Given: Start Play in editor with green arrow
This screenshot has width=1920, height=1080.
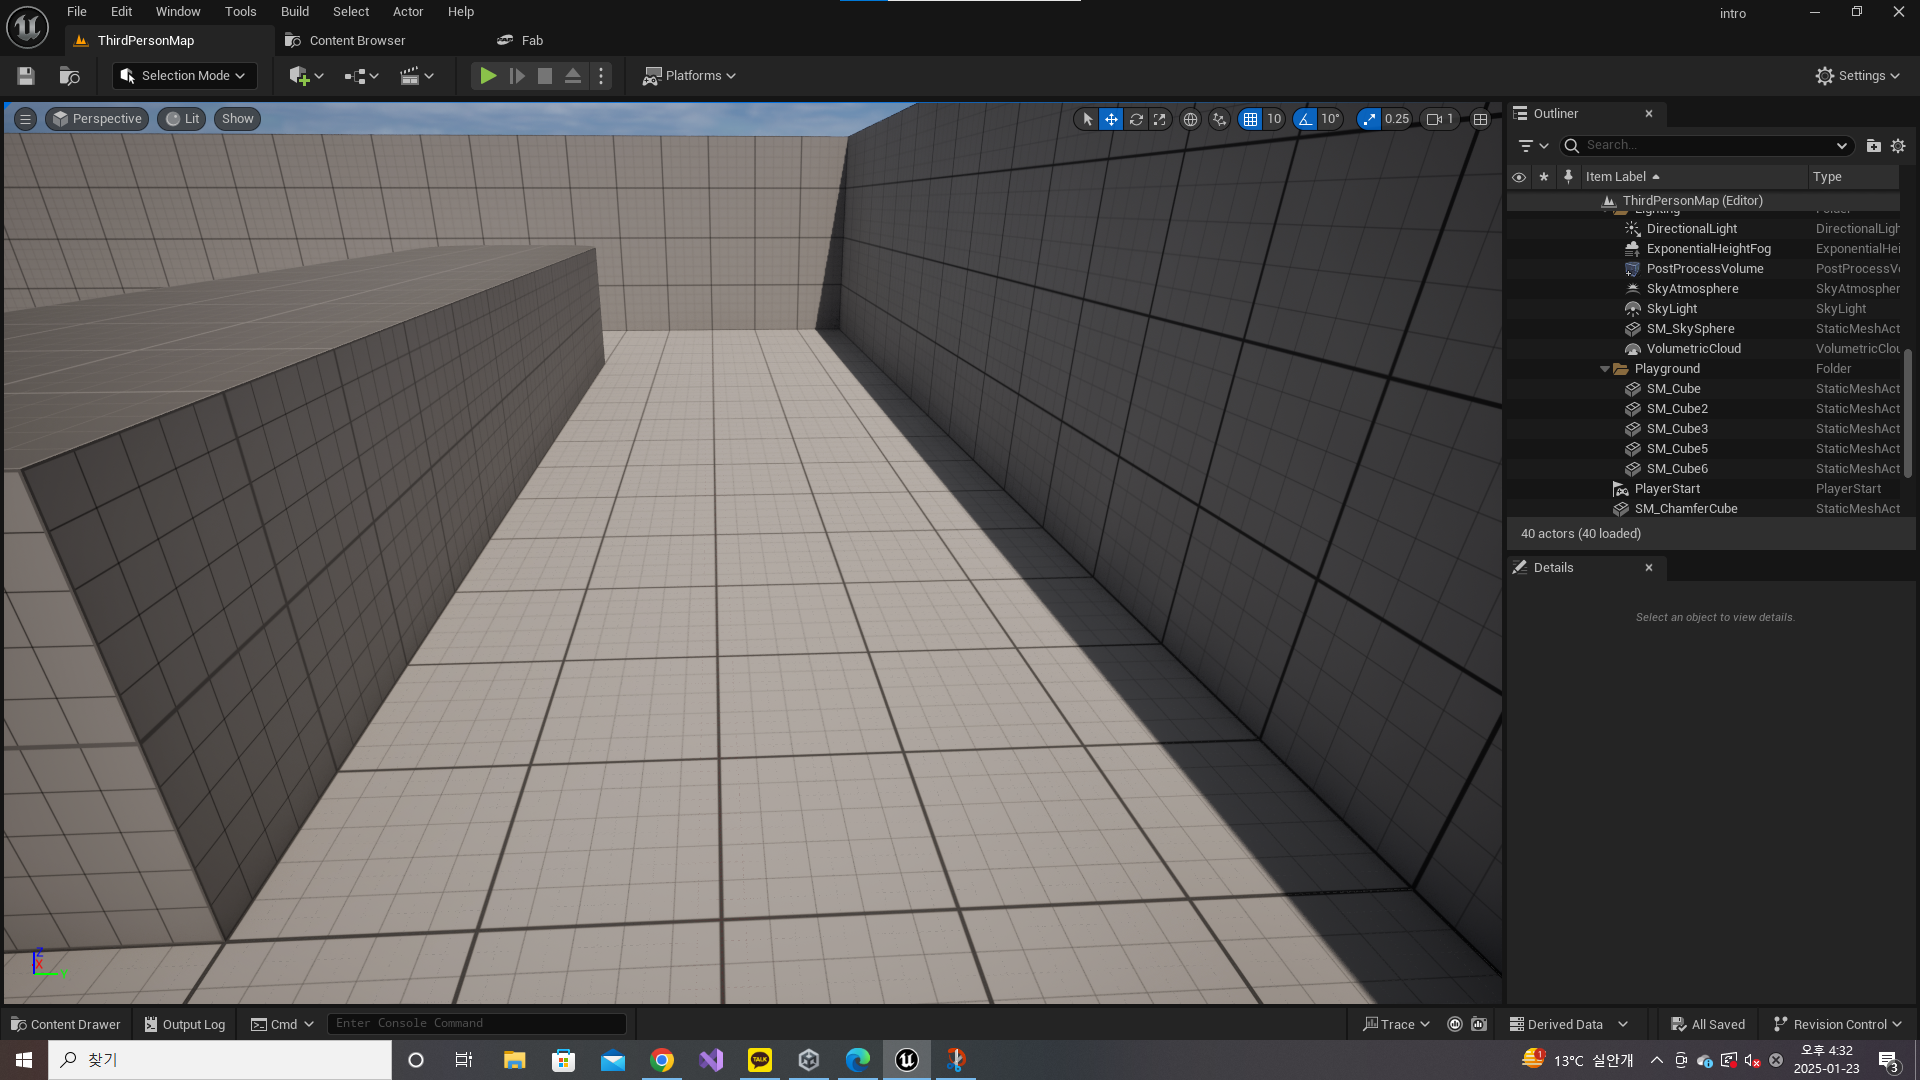Looking at the screenshot, I should pyautogui.click(x=488, y=76).
